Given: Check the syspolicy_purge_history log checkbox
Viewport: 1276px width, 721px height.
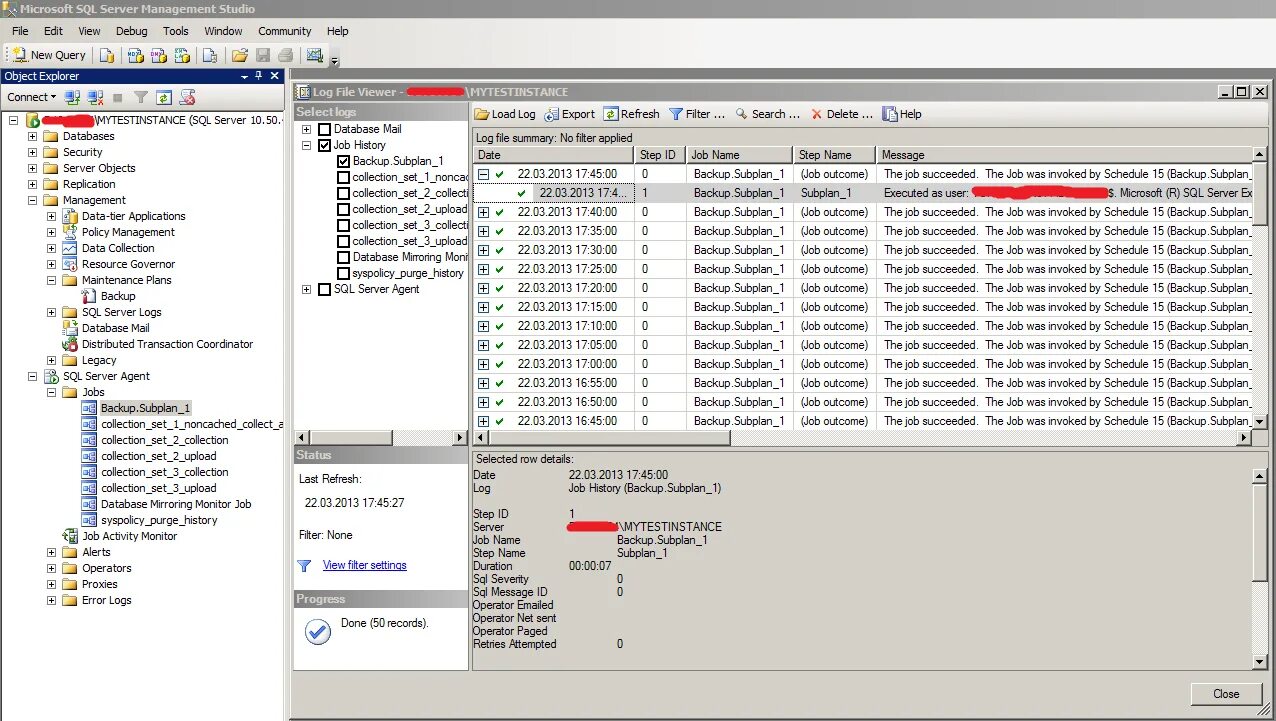Looking at the screenshot, I should 343,273.
